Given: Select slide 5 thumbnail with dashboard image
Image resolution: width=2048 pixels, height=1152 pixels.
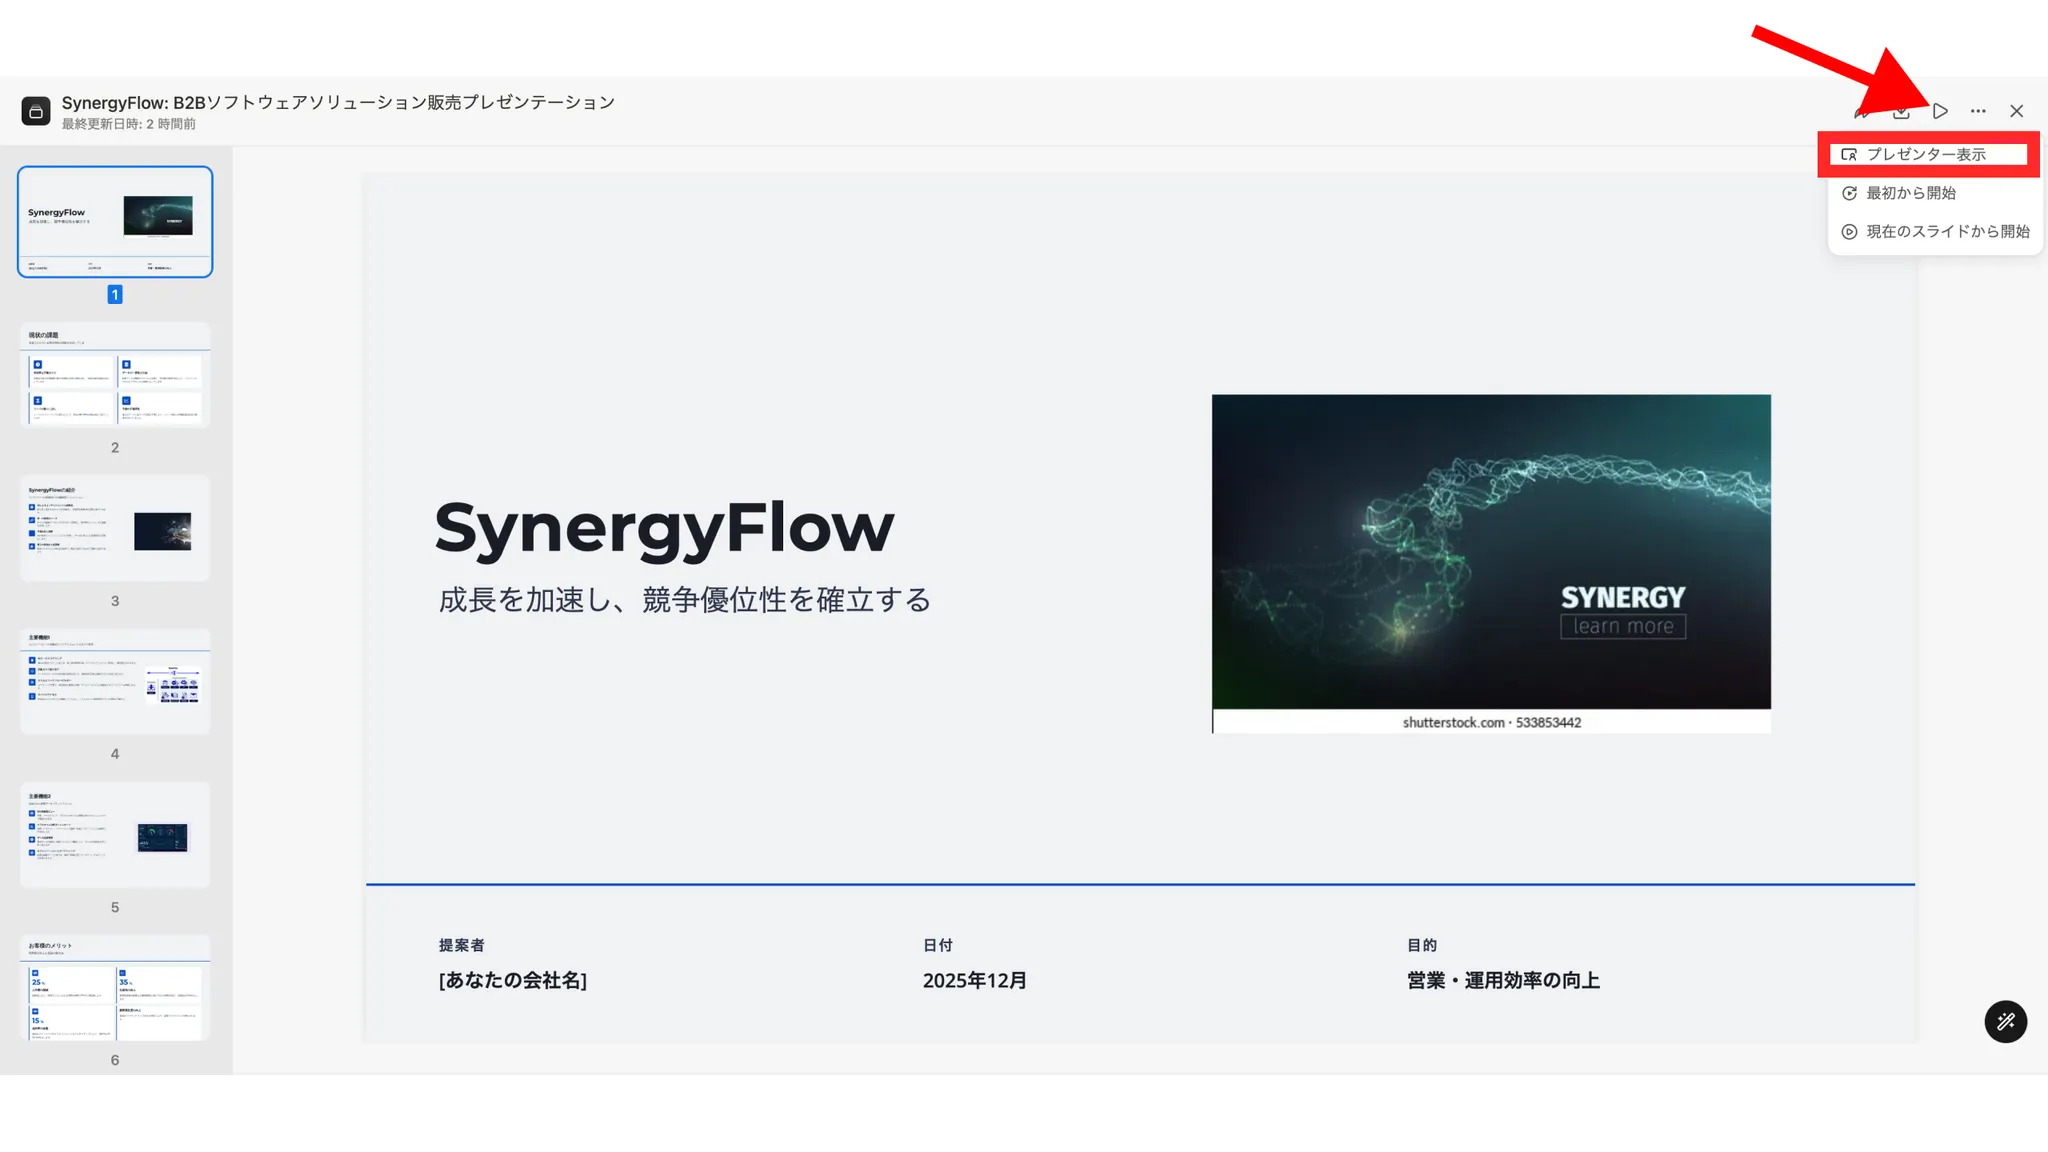Looking at the screenshot, I should pyautogui.click(x=115, y=835).
